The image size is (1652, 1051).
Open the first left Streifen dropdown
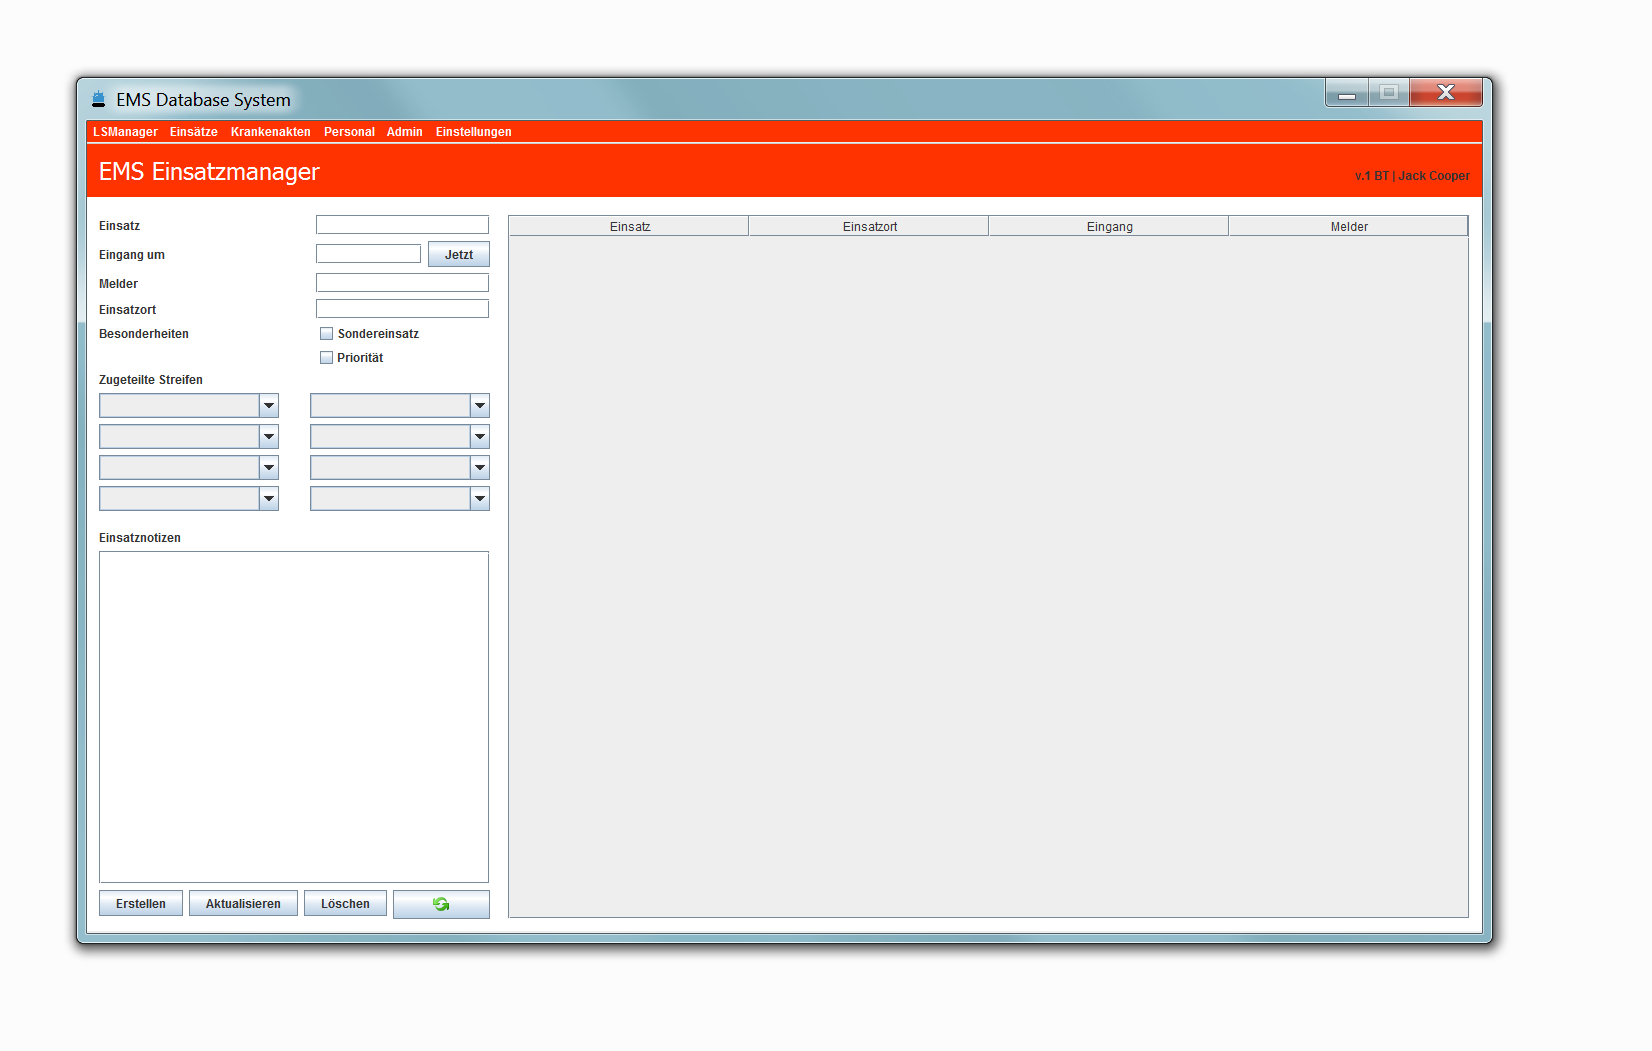coord(189,406)
